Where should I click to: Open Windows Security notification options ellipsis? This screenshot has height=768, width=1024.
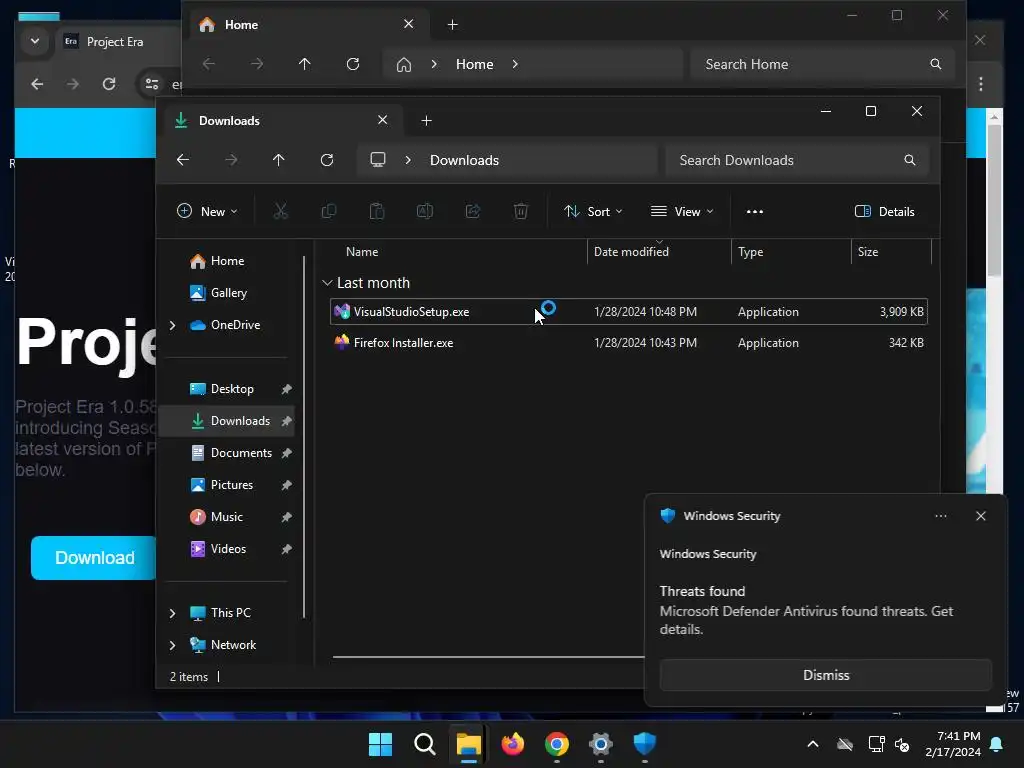(940, 516)
